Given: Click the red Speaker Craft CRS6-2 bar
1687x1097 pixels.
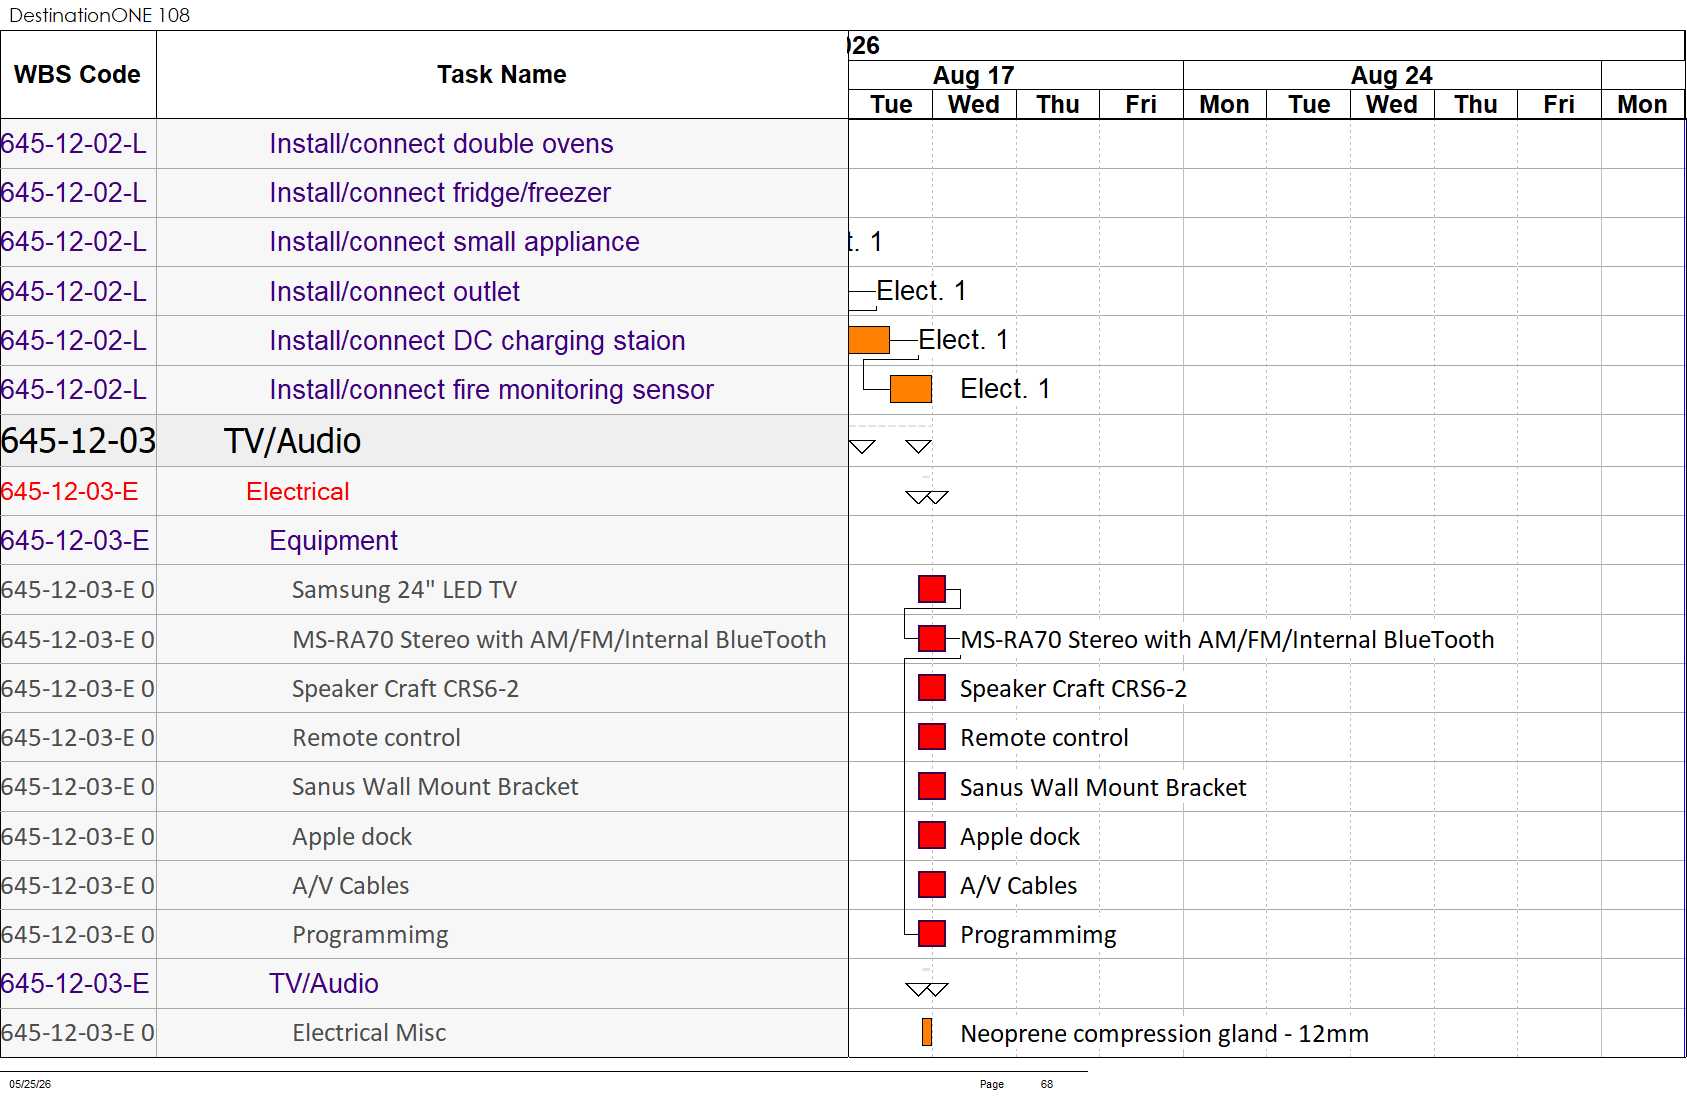Looking at the screenshot, I should (x=931, y=687).
